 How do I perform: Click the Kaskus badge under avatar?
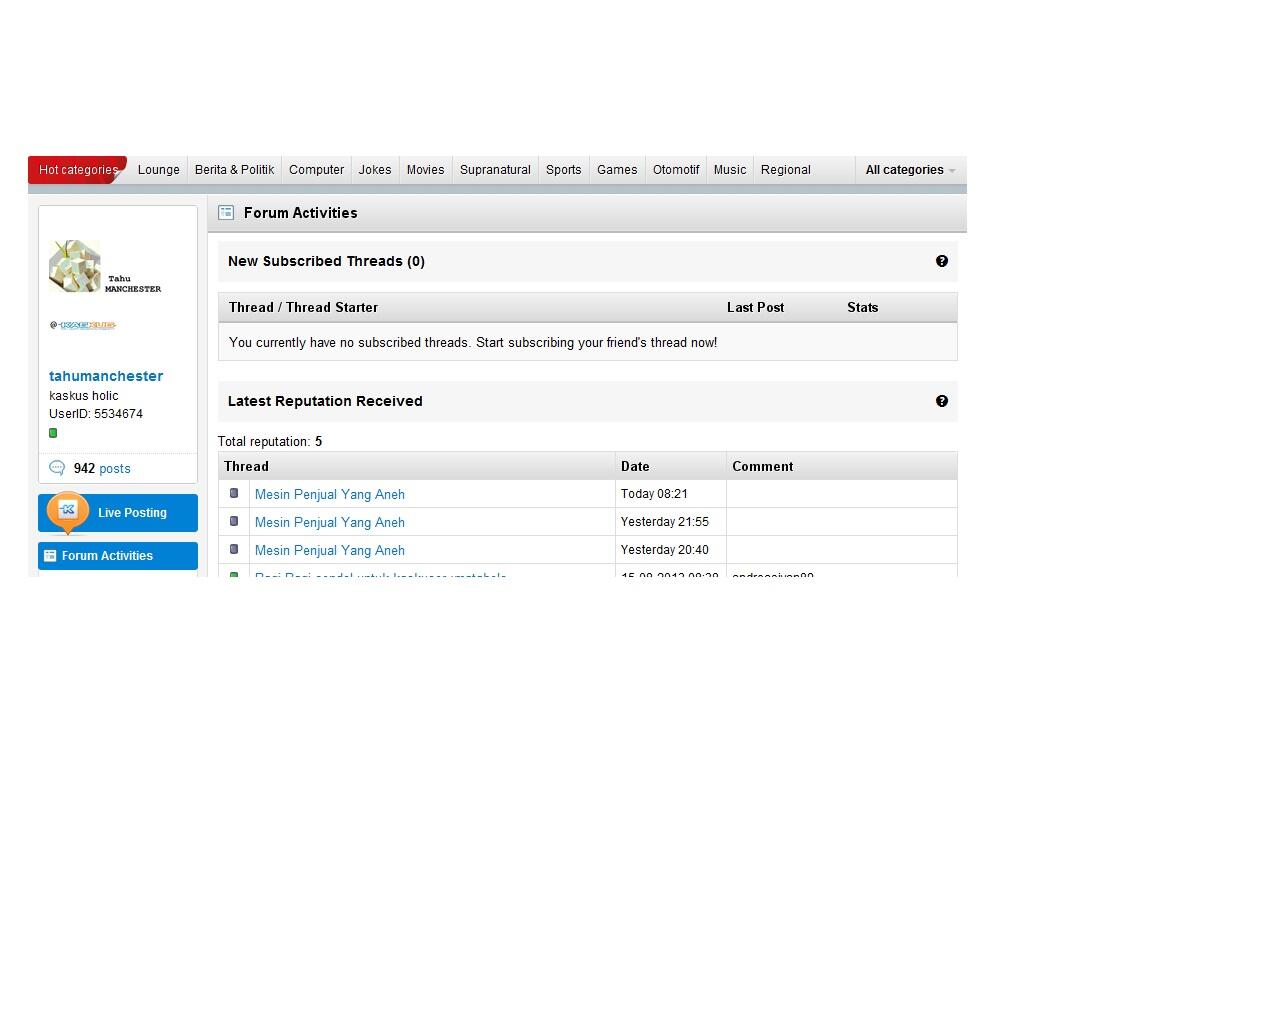pyautogui.click(x=83, y=325)
